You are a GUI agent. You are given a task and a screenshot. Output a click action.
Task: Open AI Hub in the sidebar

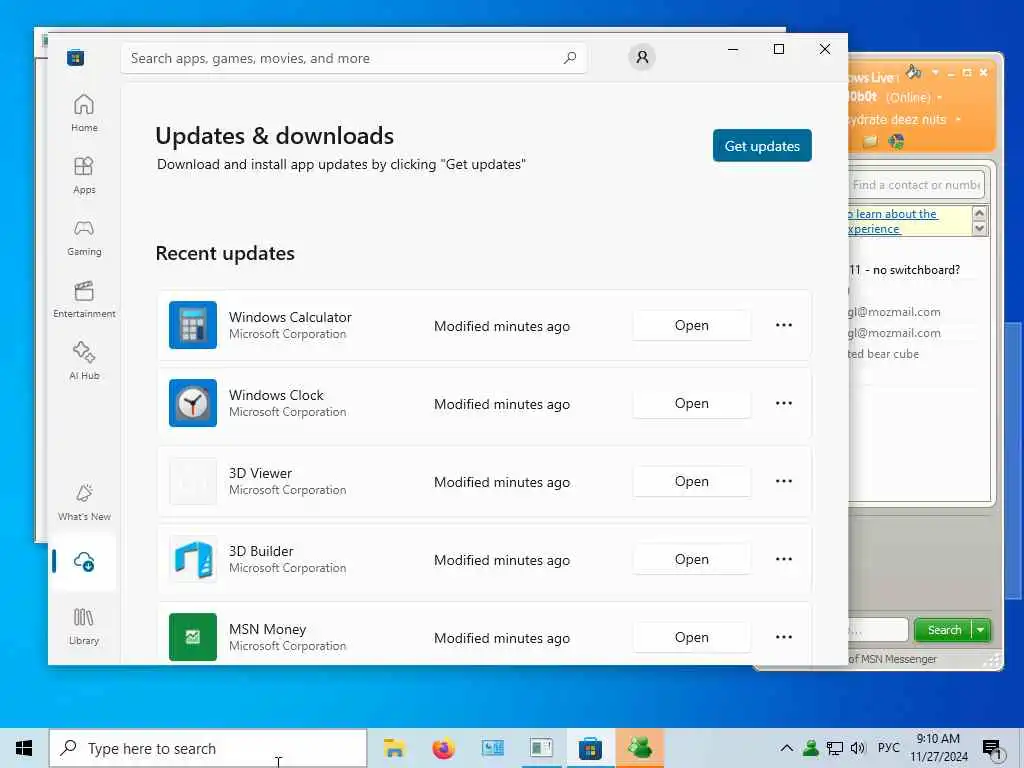click(84, 361)
